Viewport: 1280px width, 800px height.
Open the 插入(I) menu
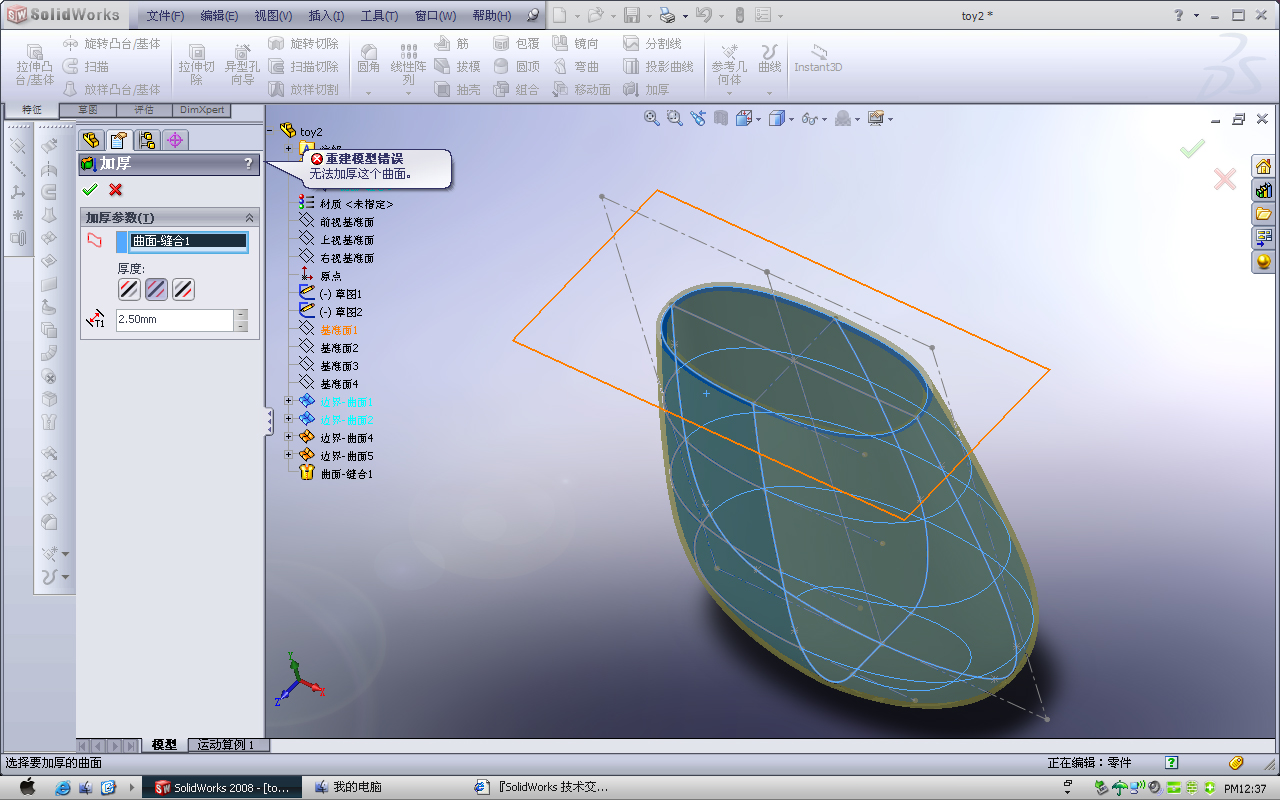point(326,16)
